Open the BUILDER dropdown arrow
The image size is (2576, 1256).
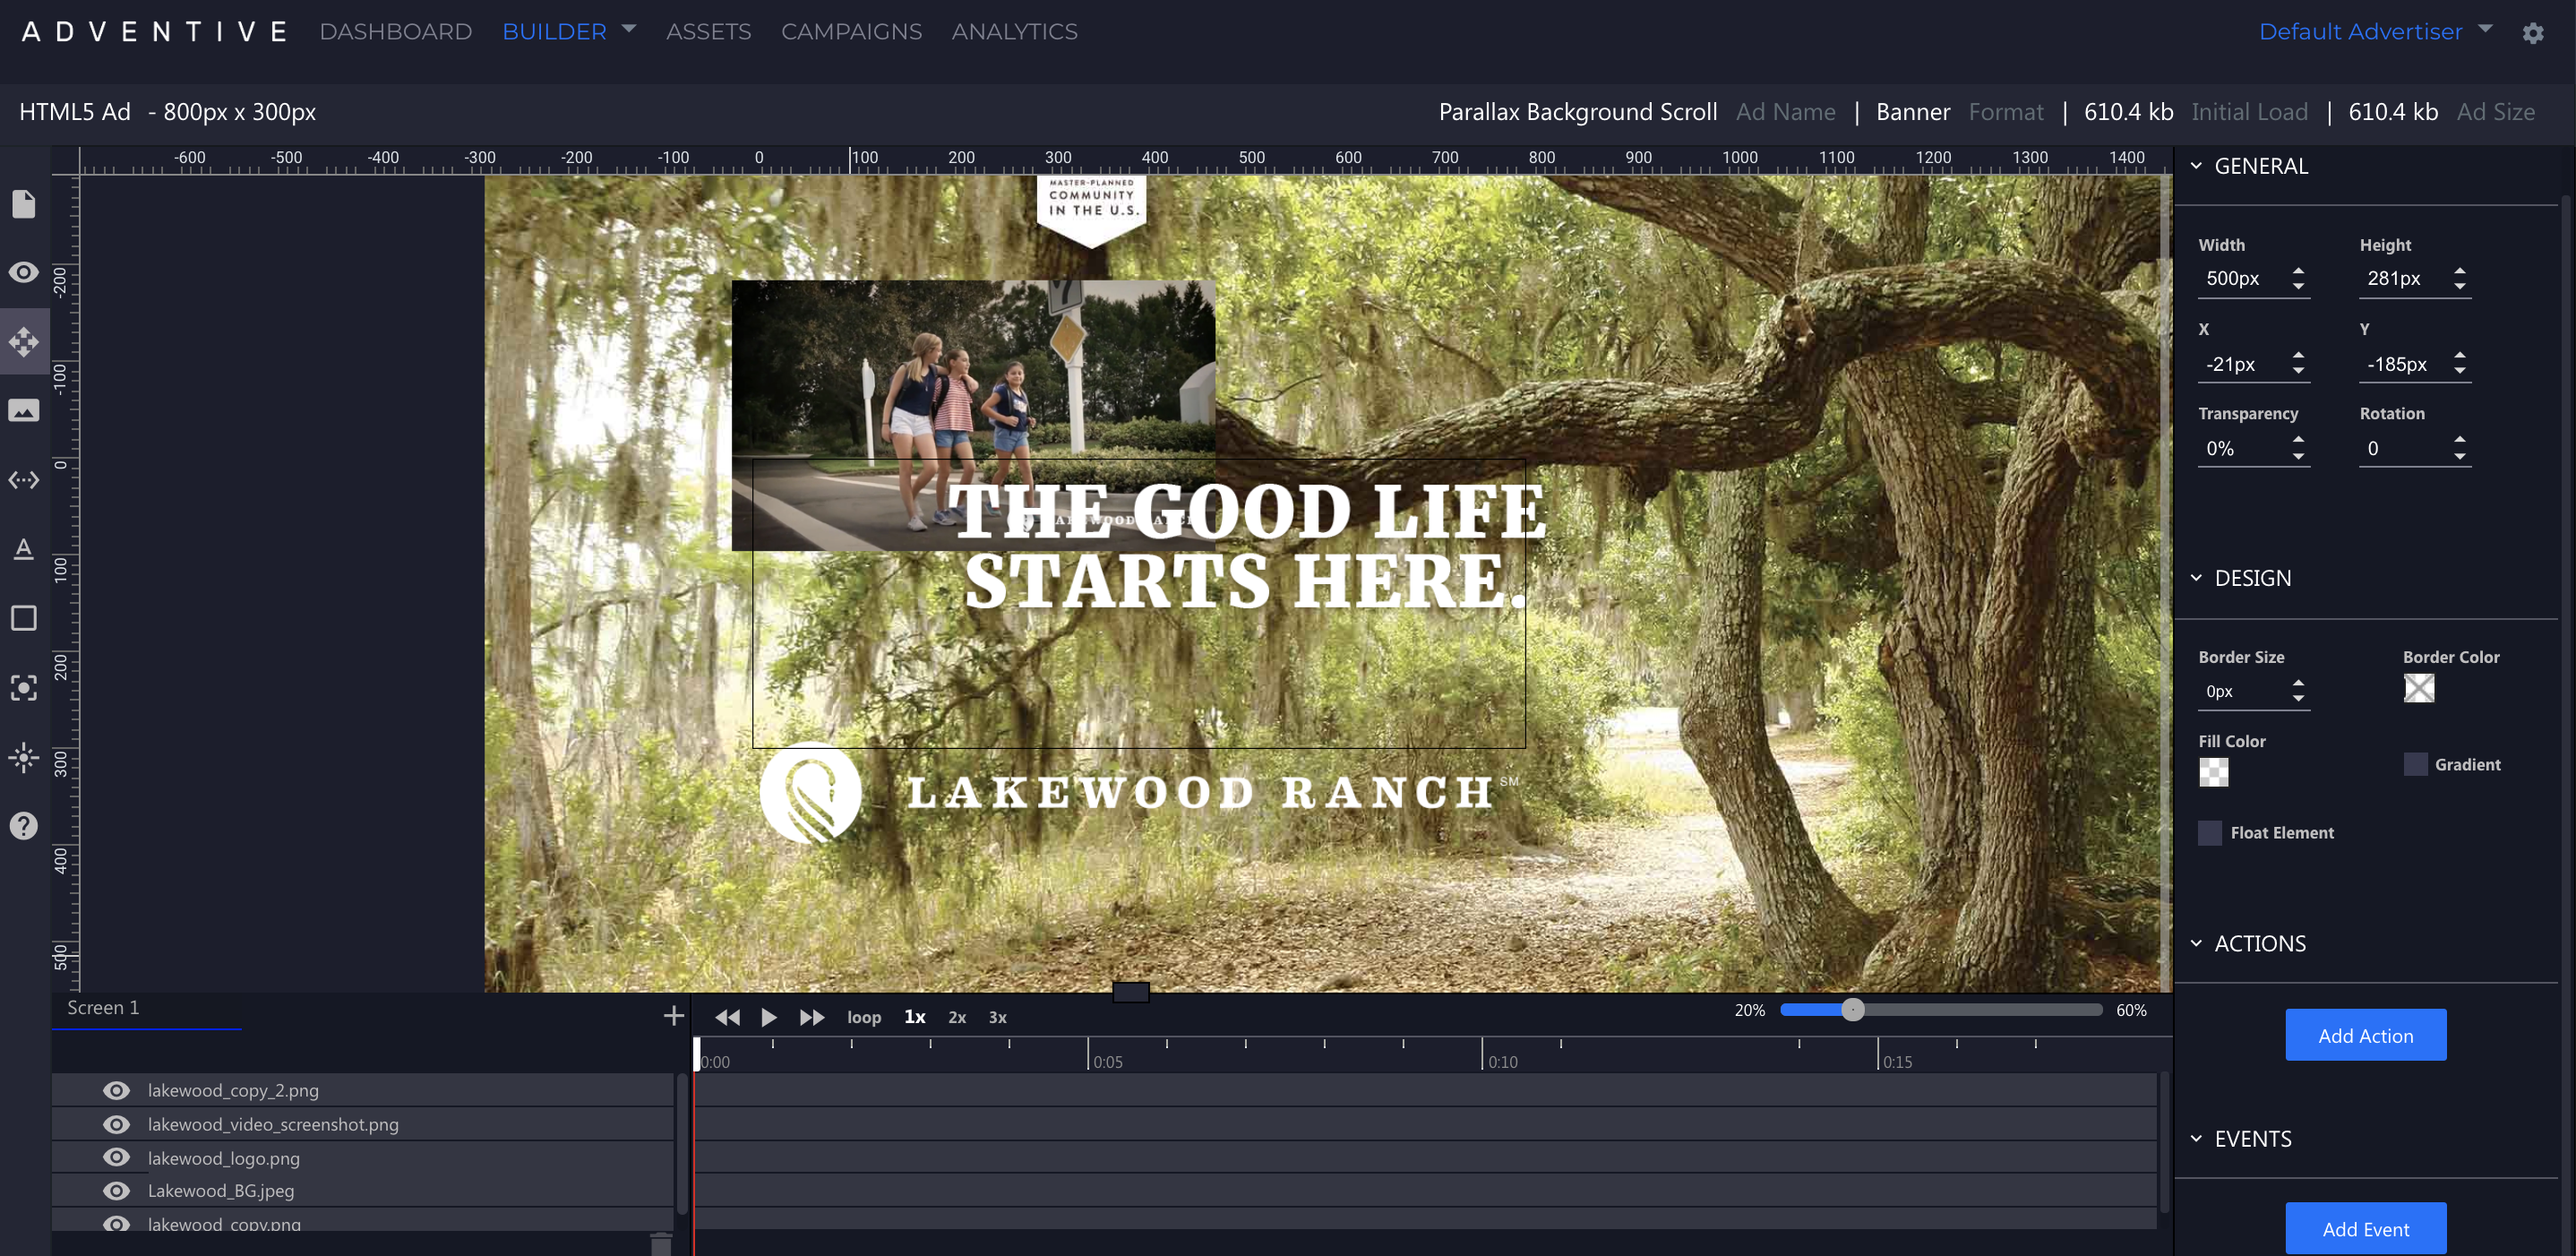point(629,29)
